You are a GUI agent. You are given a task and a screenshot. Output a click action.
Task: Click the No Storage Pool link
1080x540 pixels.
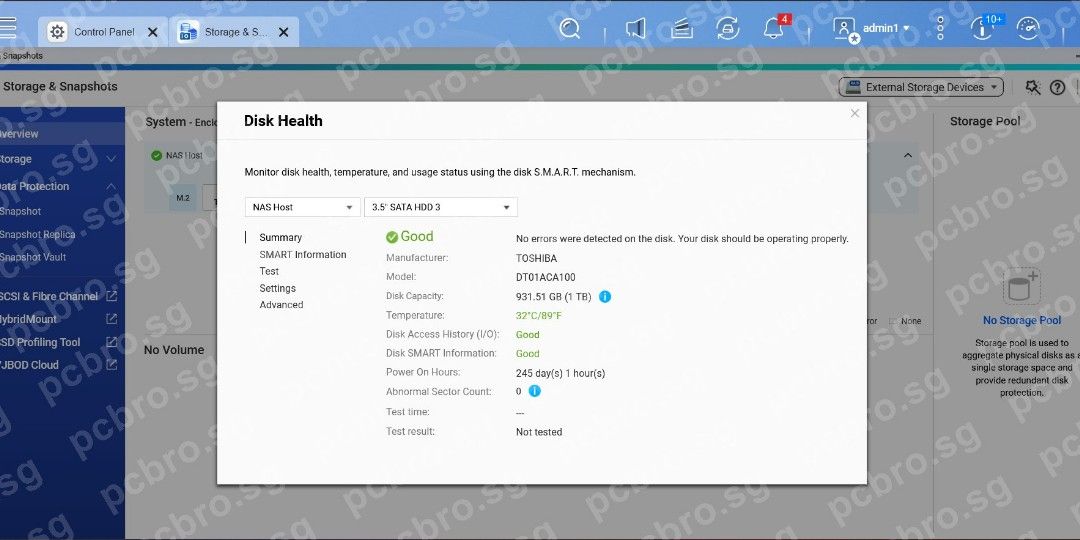pyautogui.click(x=1022, y=321)
